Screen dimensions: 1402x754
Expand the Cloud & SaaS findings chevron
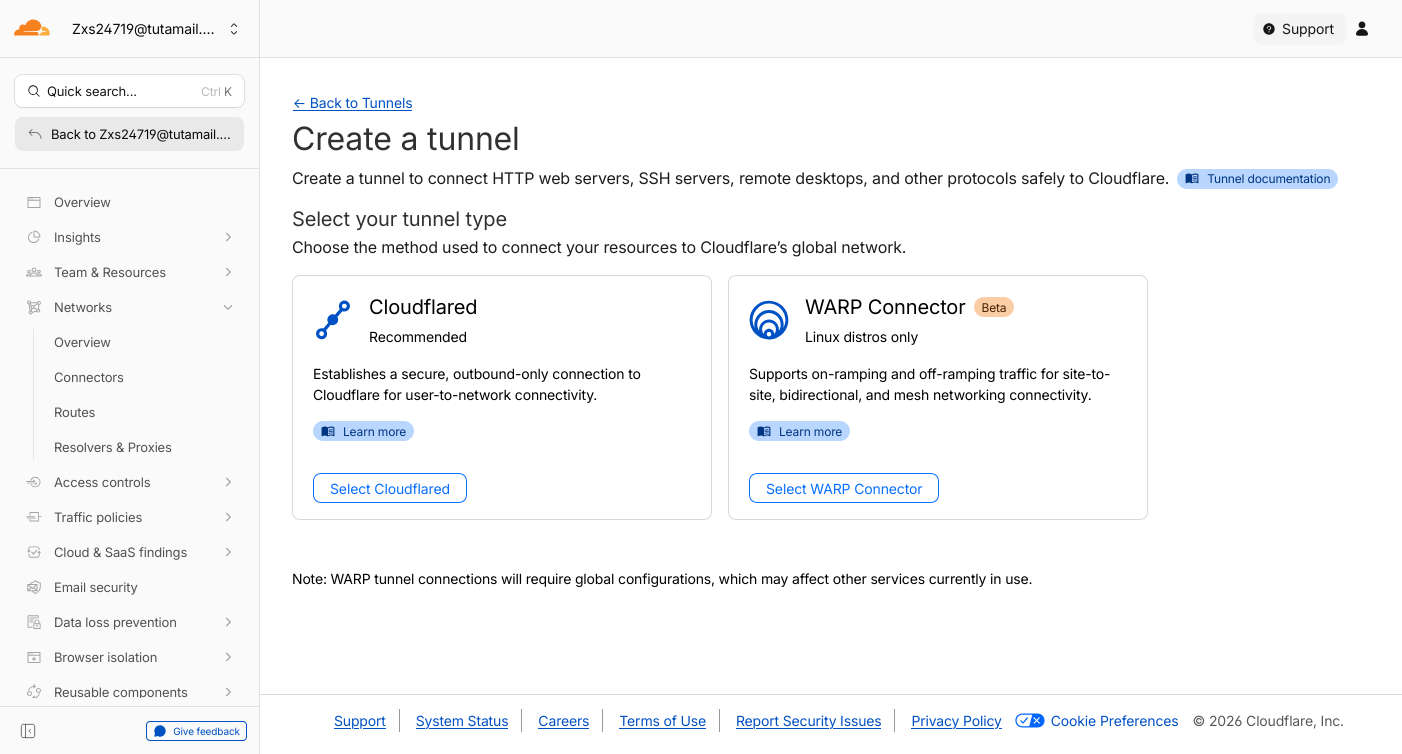pyautogui.click(x=228, y=552)
